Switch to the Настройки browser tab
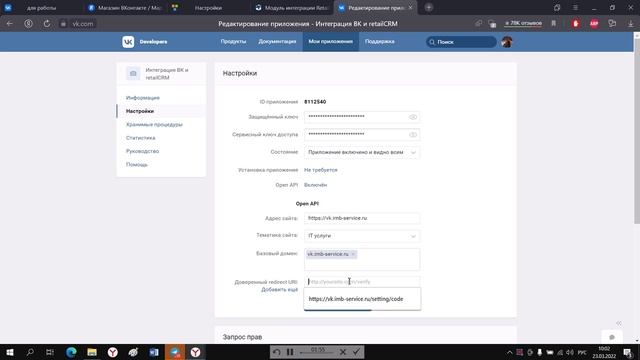Image resolution: width=640 pixels, height=360 pixels. (208, 8)
